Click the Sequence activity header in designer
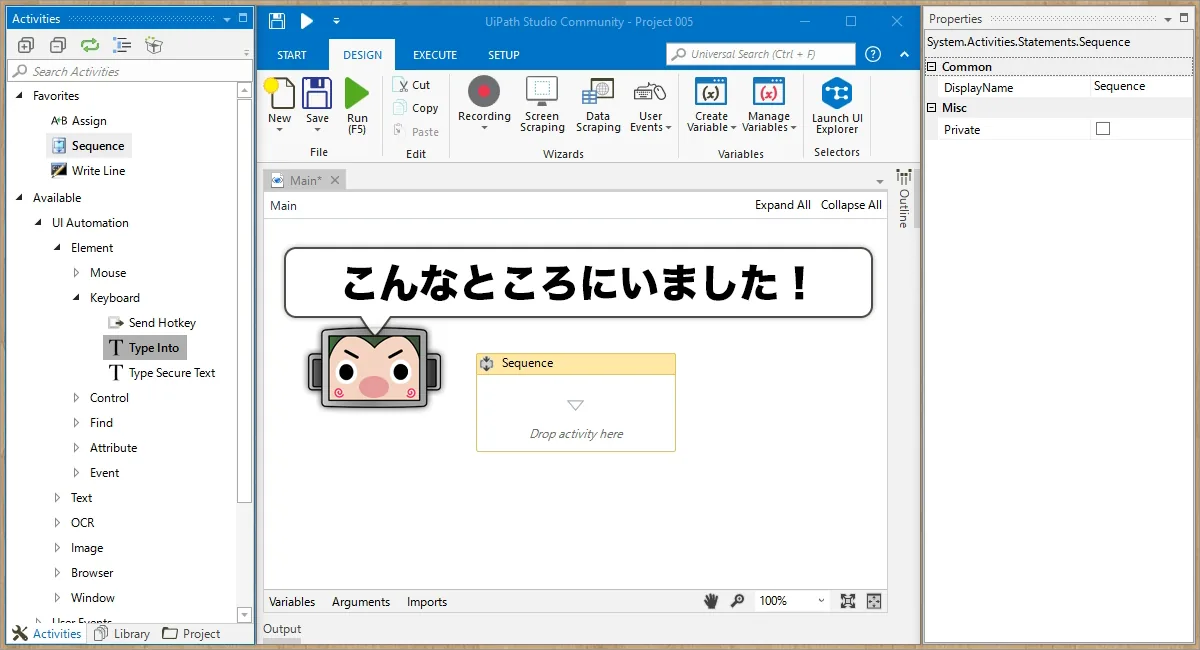The height and width of the screenshot is (650, 1200). click(576, 364)
